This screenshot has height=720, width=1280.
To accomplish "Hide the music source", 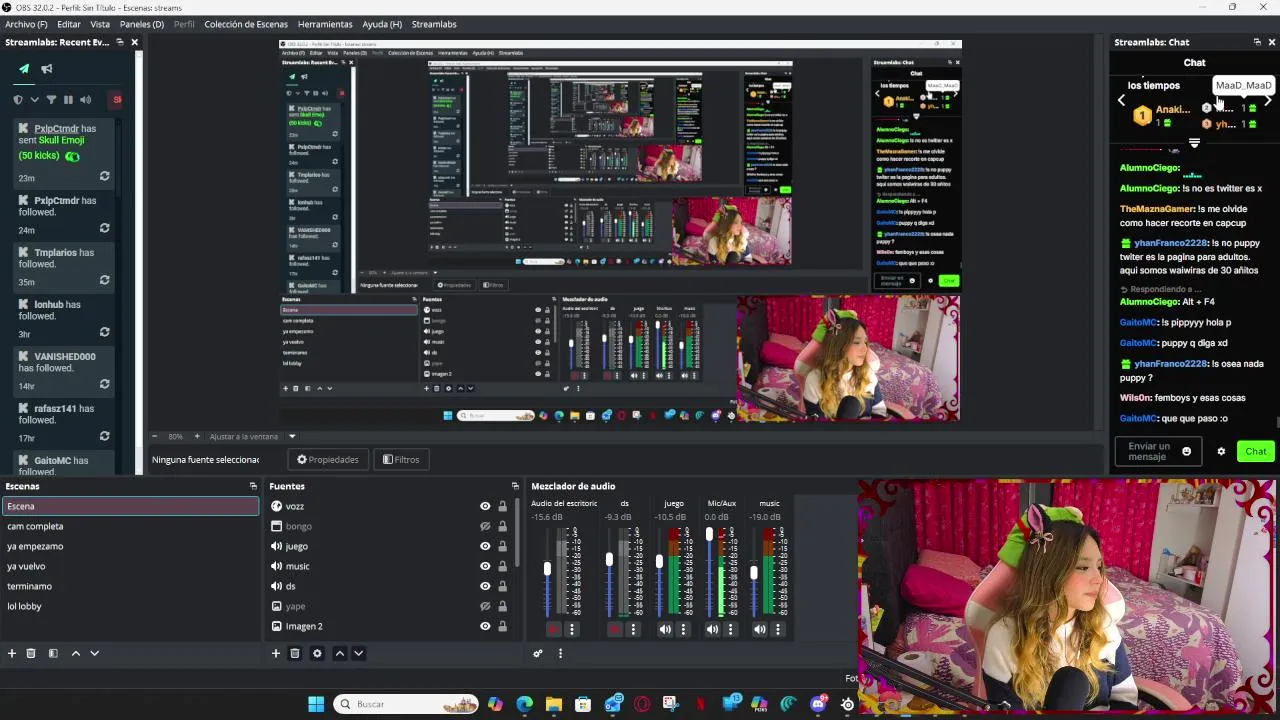I will coord(485,566).
